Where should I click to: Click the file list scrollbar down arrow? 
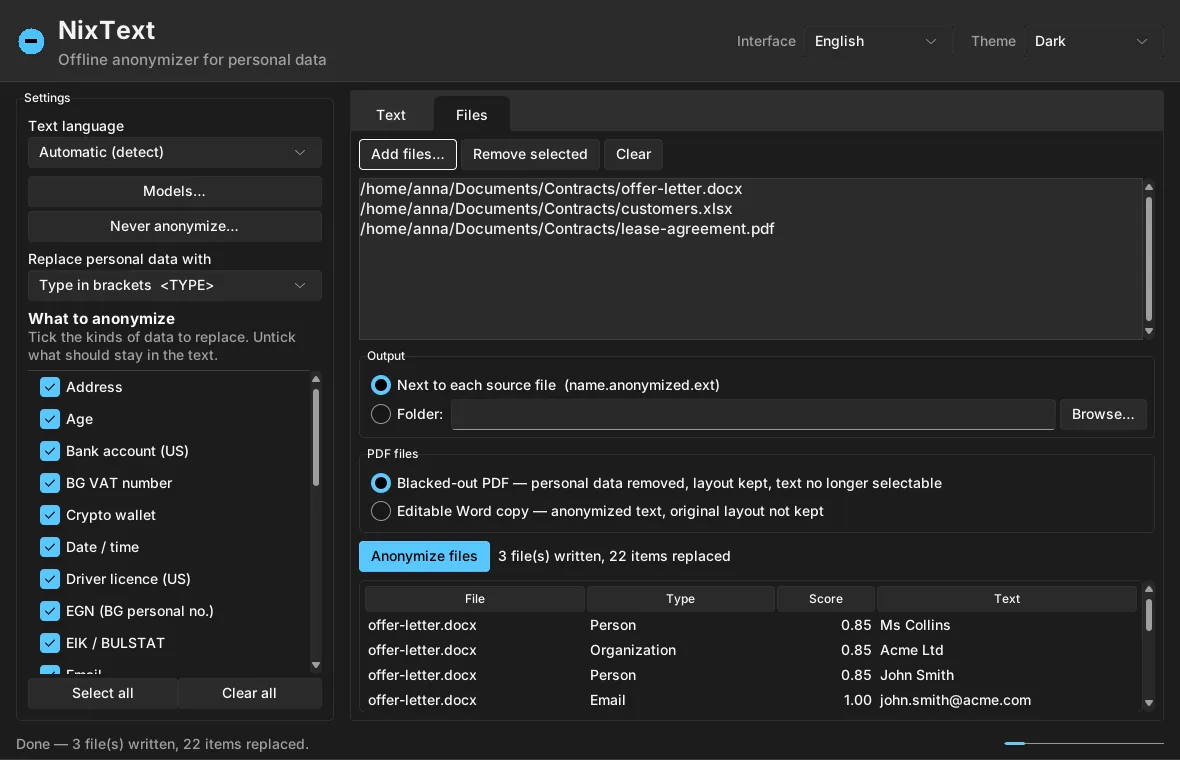[x=1148, y=331]
